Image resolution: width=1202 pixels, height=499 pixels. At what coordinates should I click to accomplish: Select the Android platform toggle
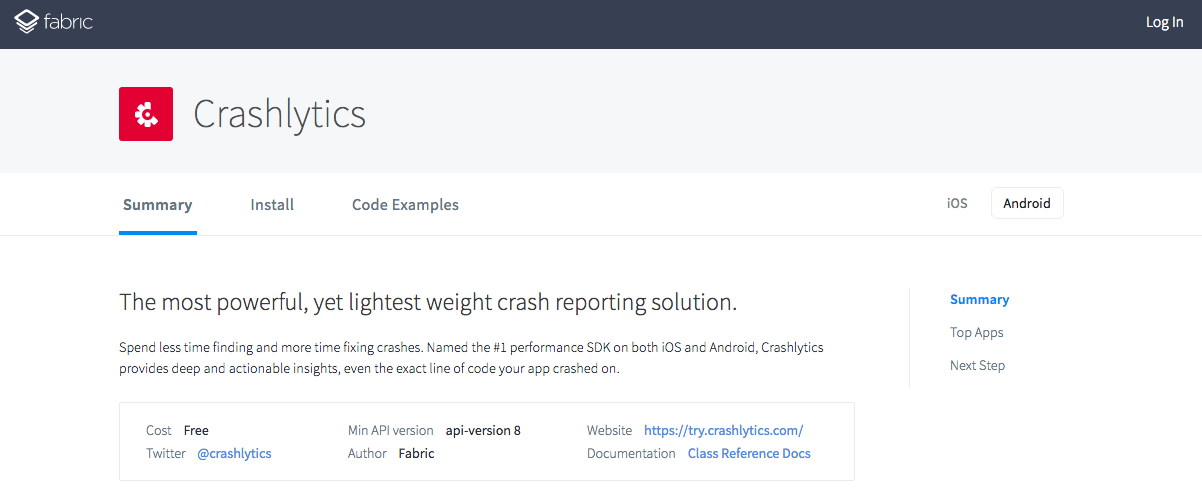tap(1027, 203)
